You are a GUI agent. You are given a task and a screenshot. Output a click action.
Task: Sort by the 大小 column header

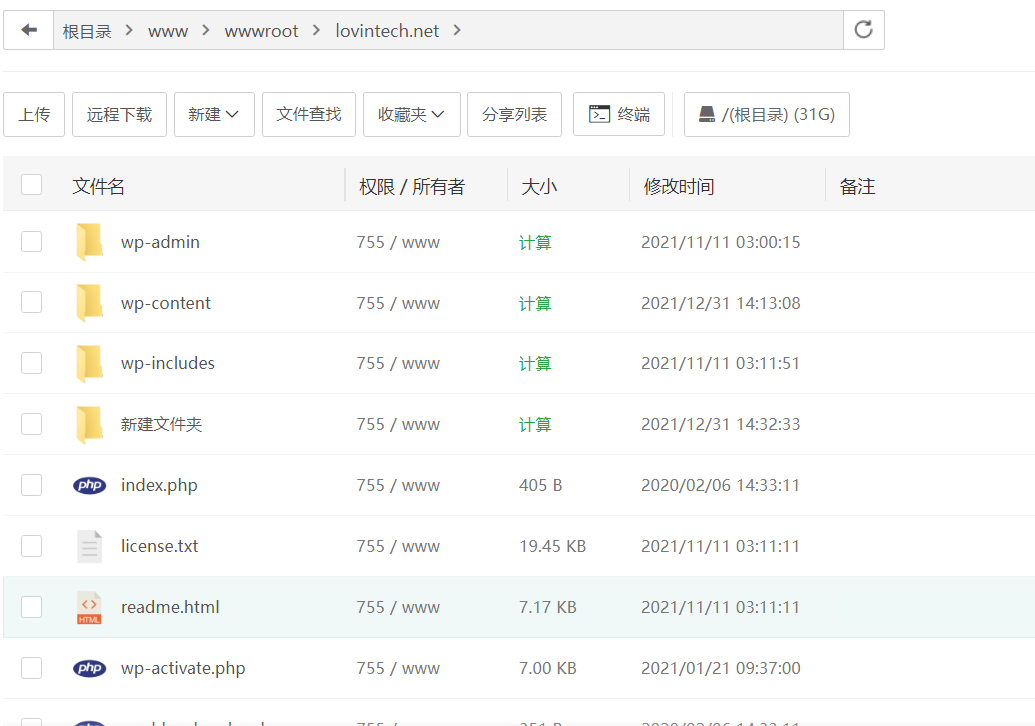coord(539,186)
